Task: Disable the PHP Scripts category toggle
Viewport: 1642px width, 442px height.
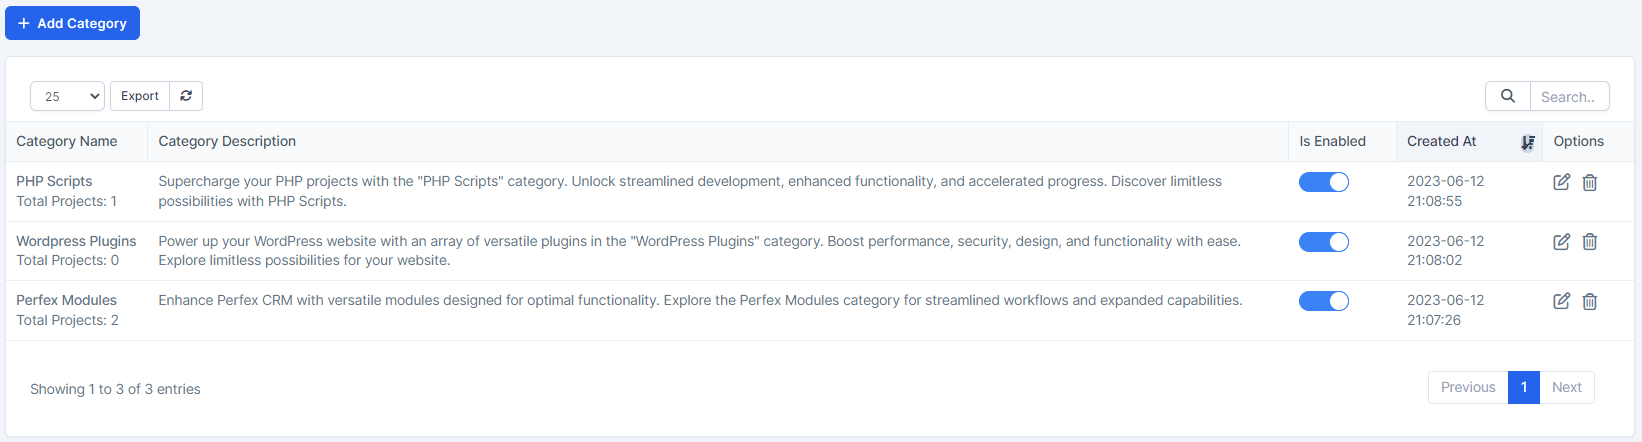Action: (x=1323, y=182)
